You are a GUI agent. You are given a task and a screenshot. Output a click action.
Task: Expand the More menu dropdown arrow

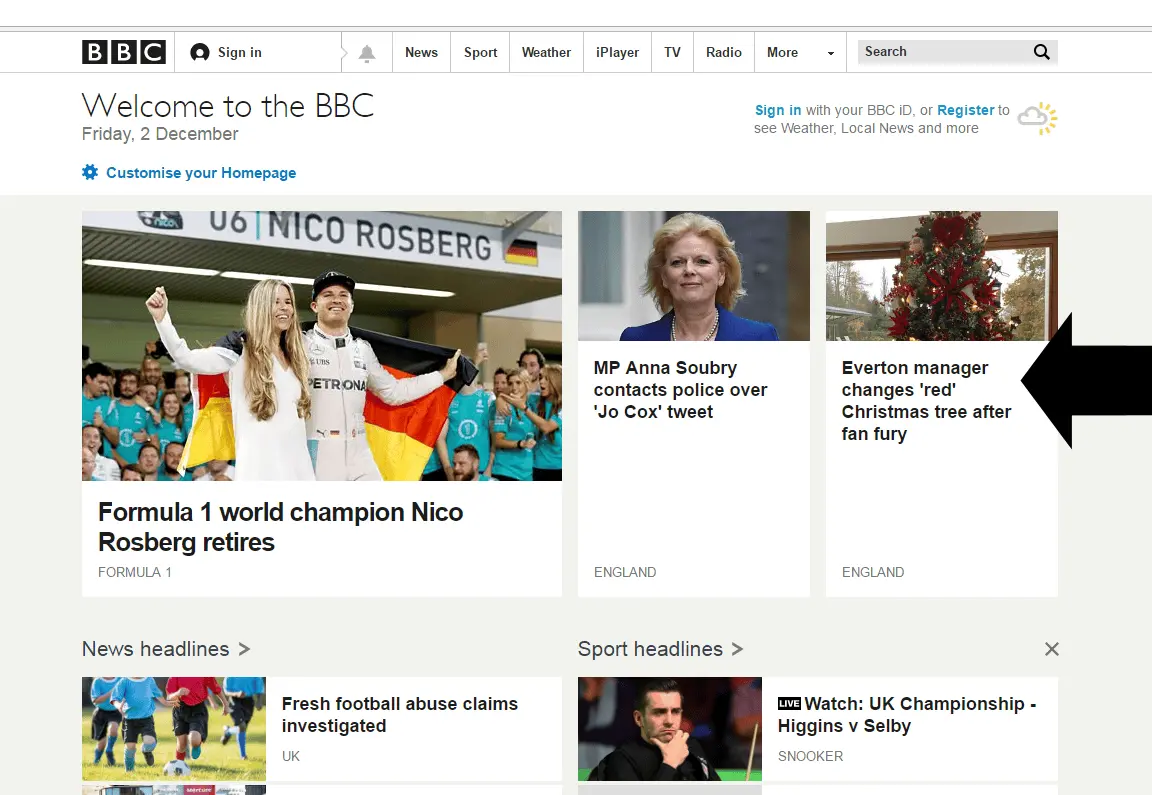point(830,53)
